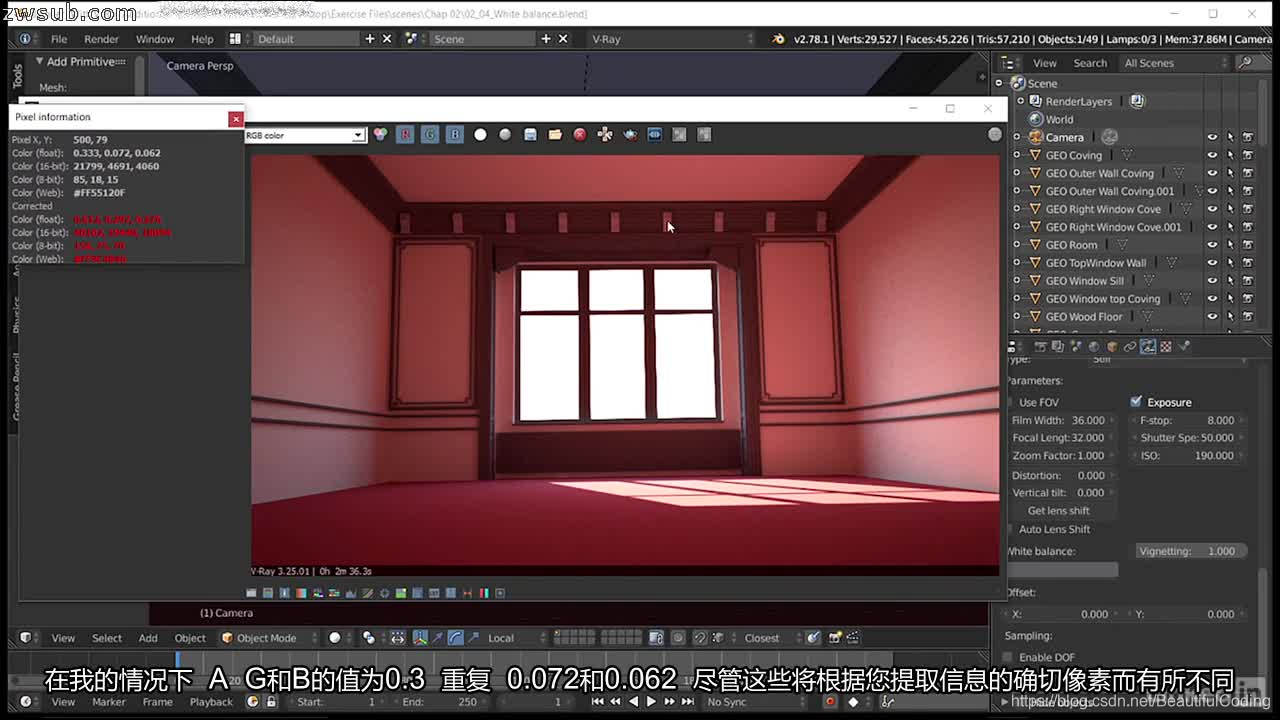
Task: Click the Tools sidebar tab
Action: 17,76
